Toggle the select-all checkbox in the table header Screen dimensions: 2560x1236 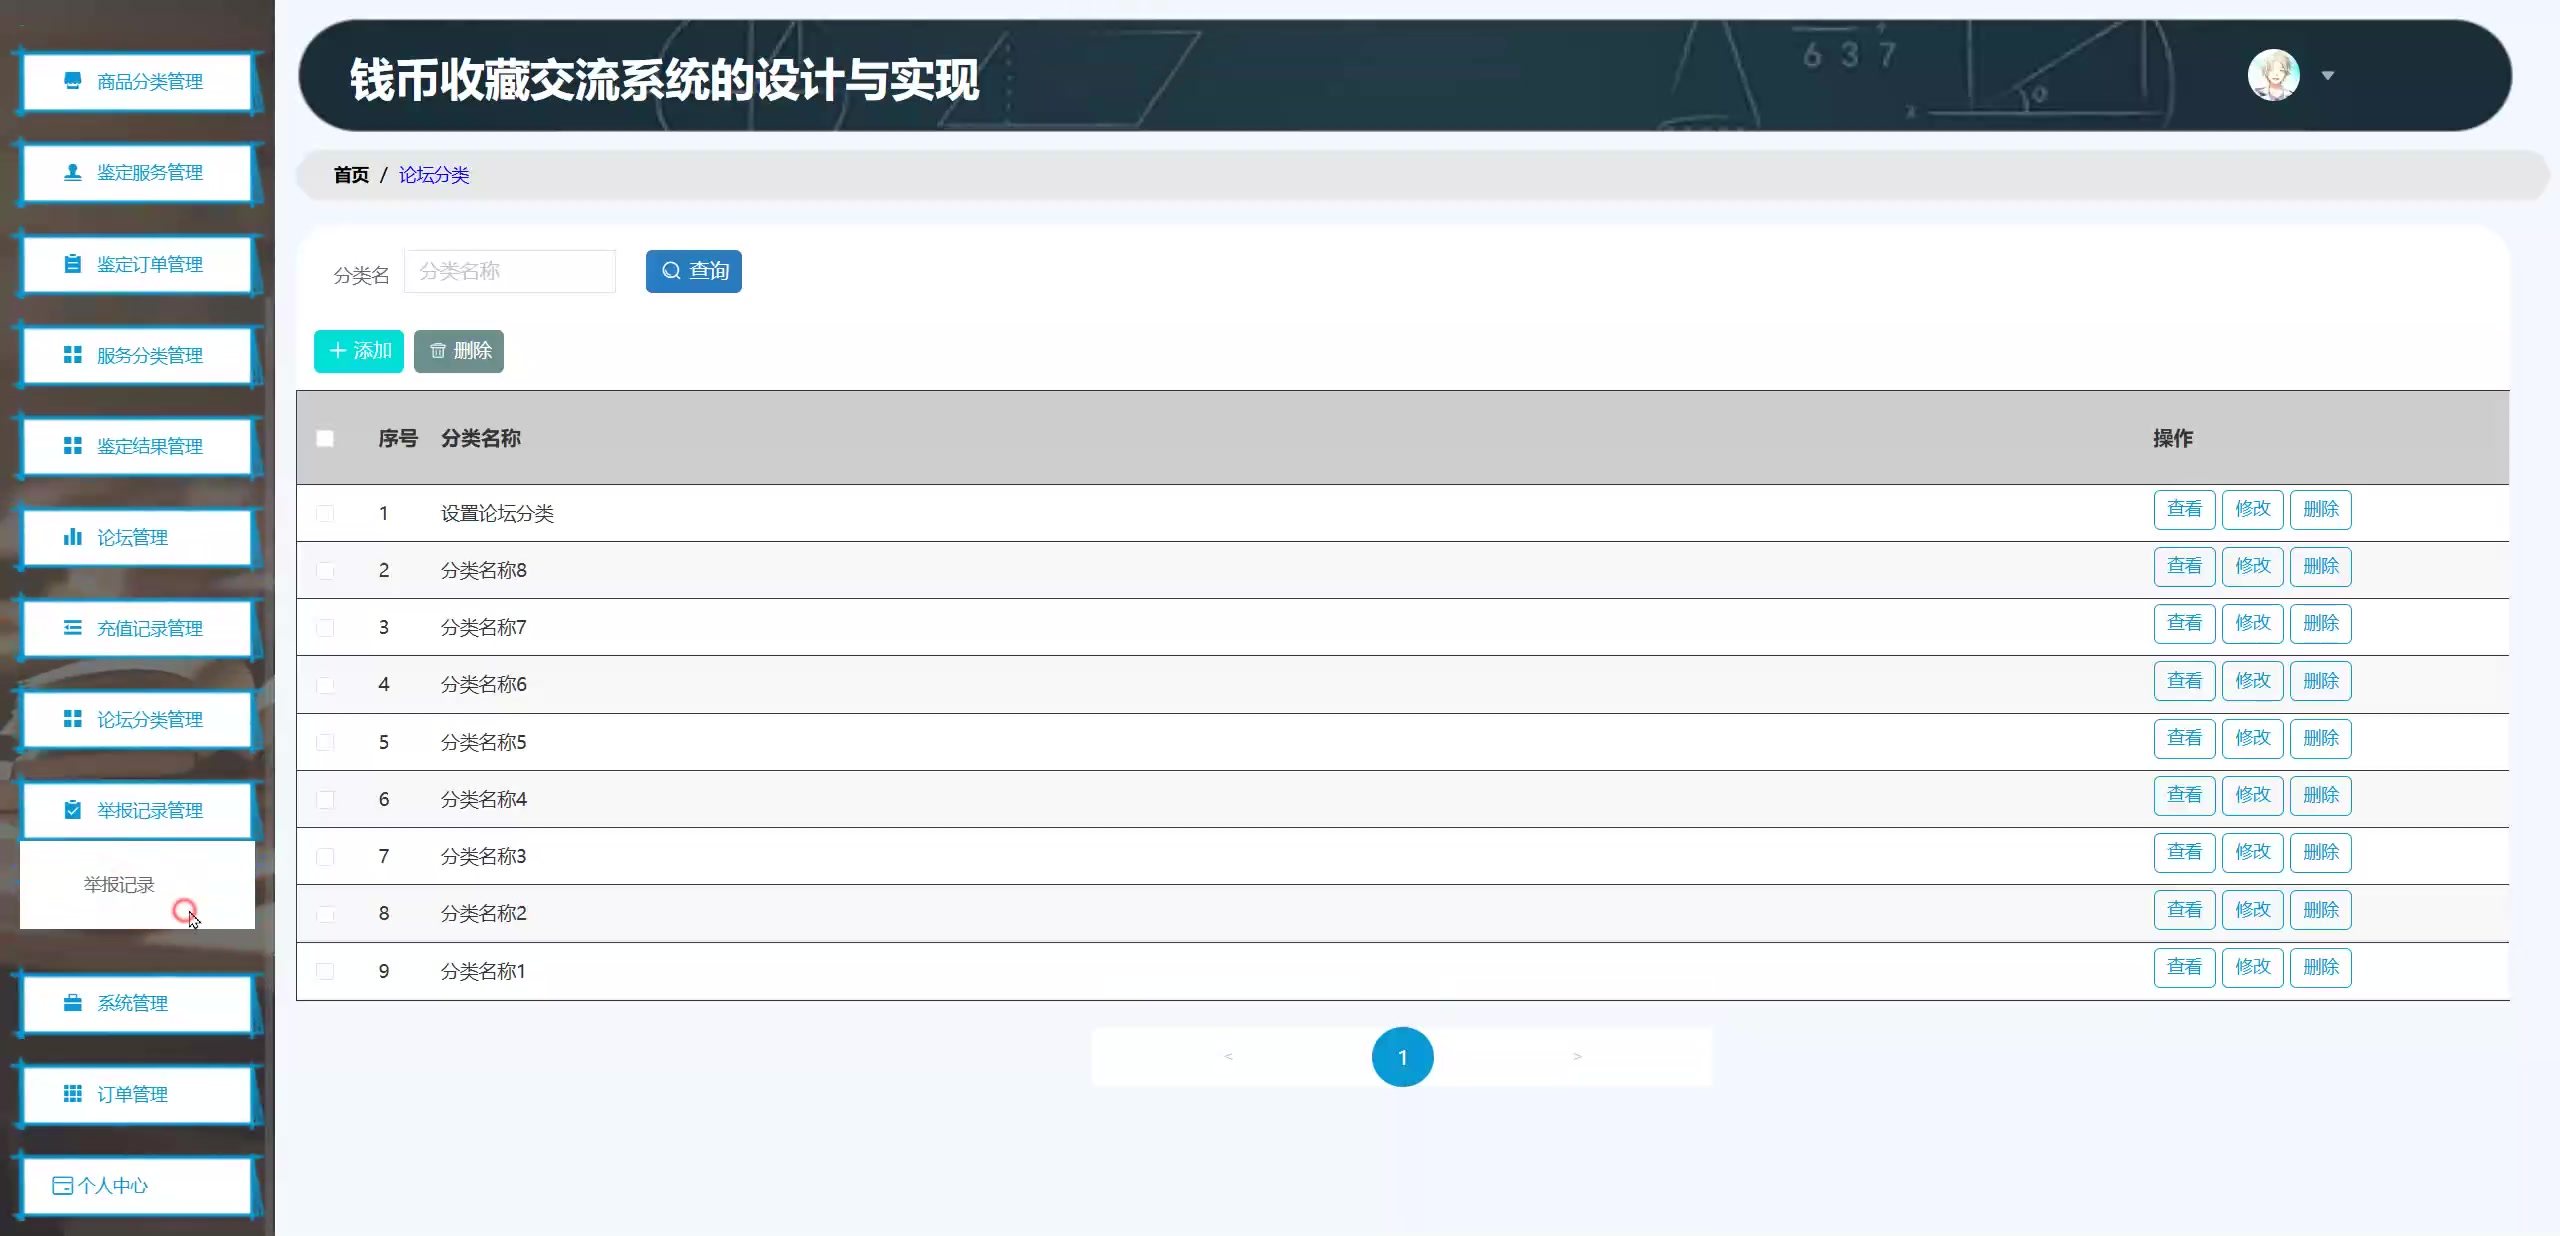(325, 438)
